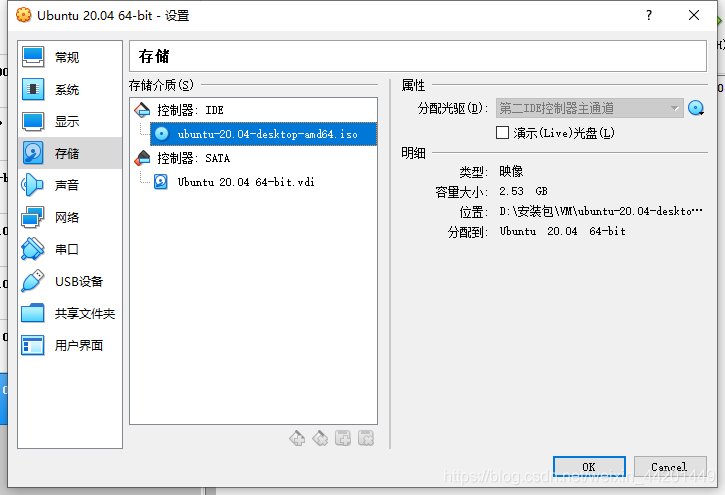The height and width of the screenshot is (495, 725).
Task: Select Ubuntu 20.04 64-bit.vdi disk entry
Action: tap(246, 182)
